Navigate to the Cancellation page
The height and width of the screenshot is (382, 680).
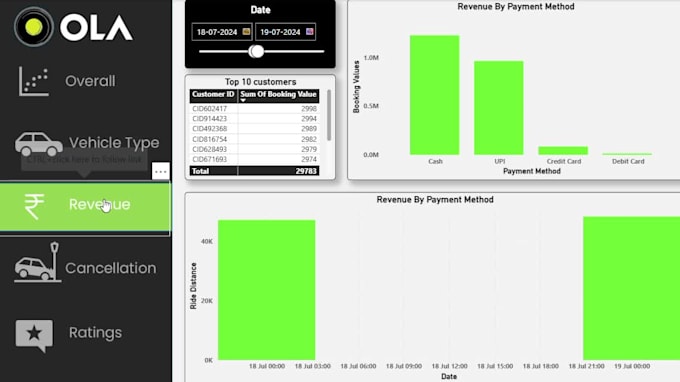point(111,268)
